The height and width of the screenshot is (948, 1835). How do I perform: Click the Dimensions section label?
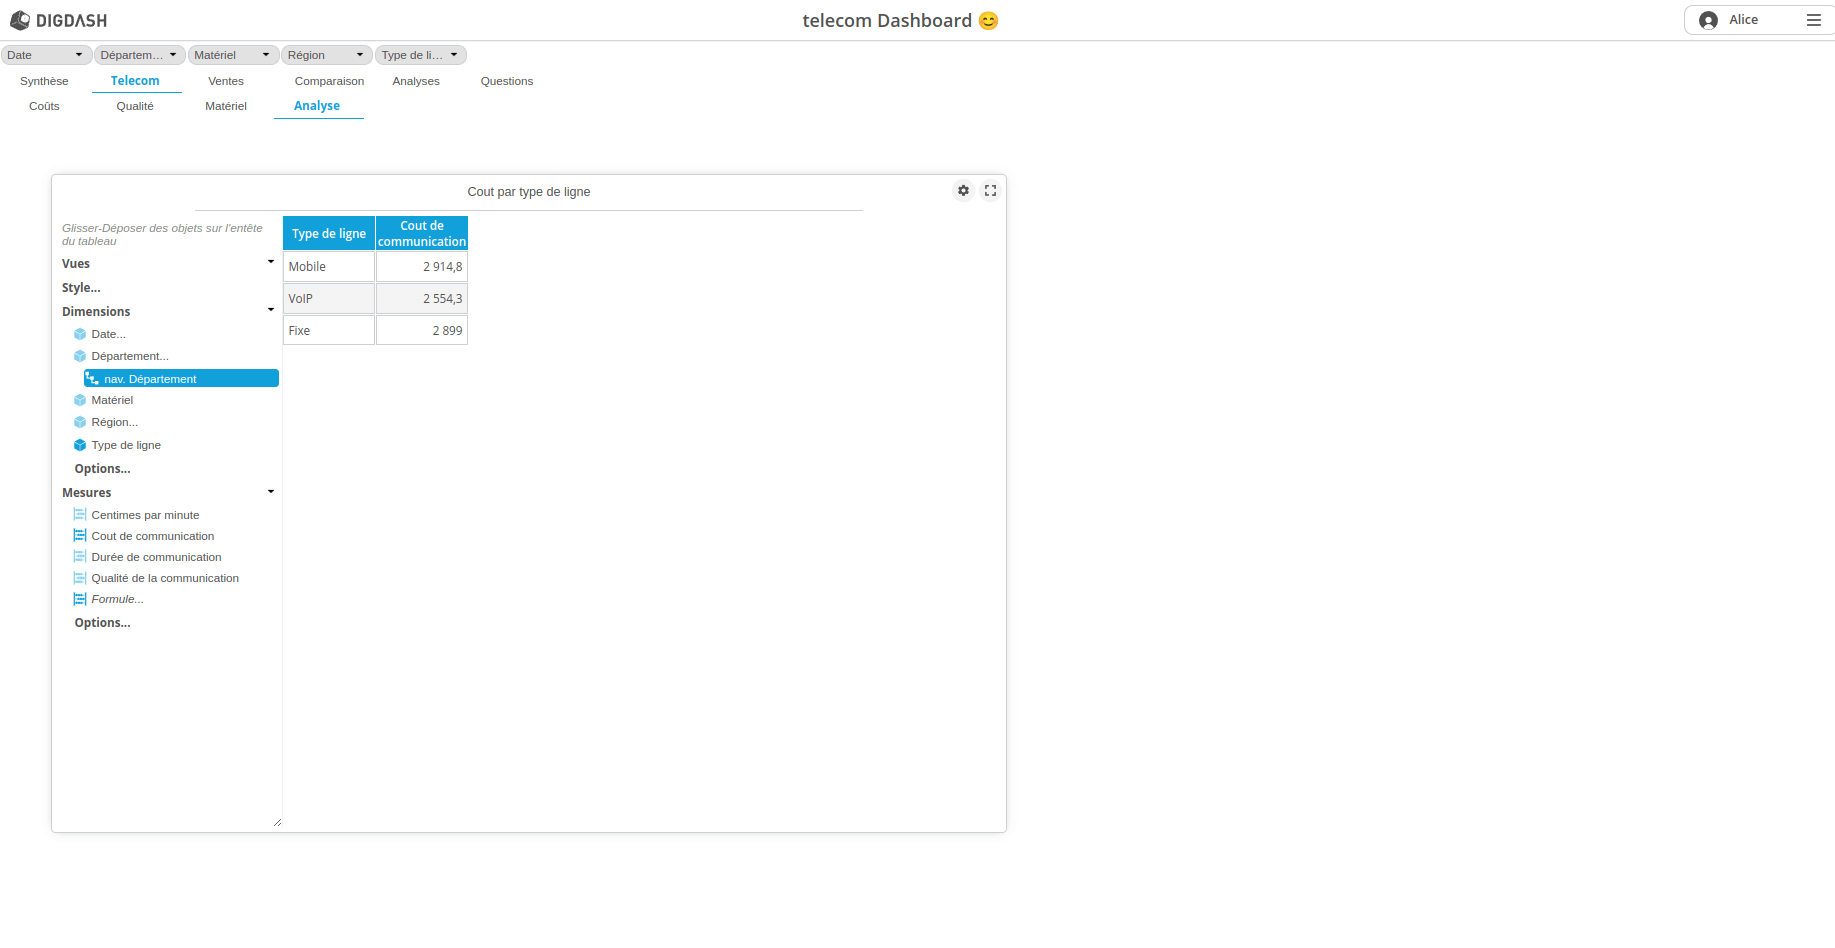(96, 312)
